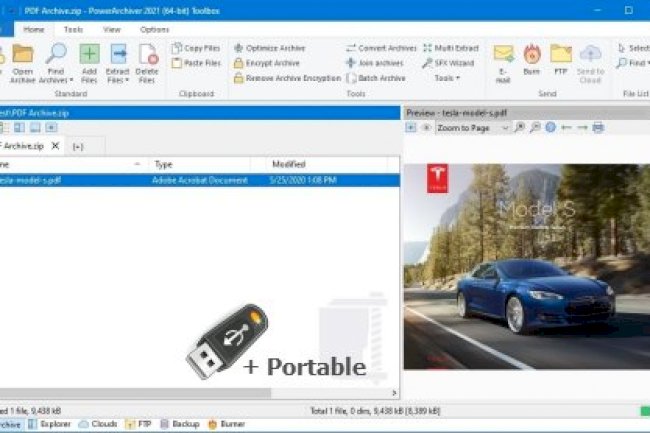Expand the Extract Files dropdown arrow
The image size is (650, 433).
[127, 80]
